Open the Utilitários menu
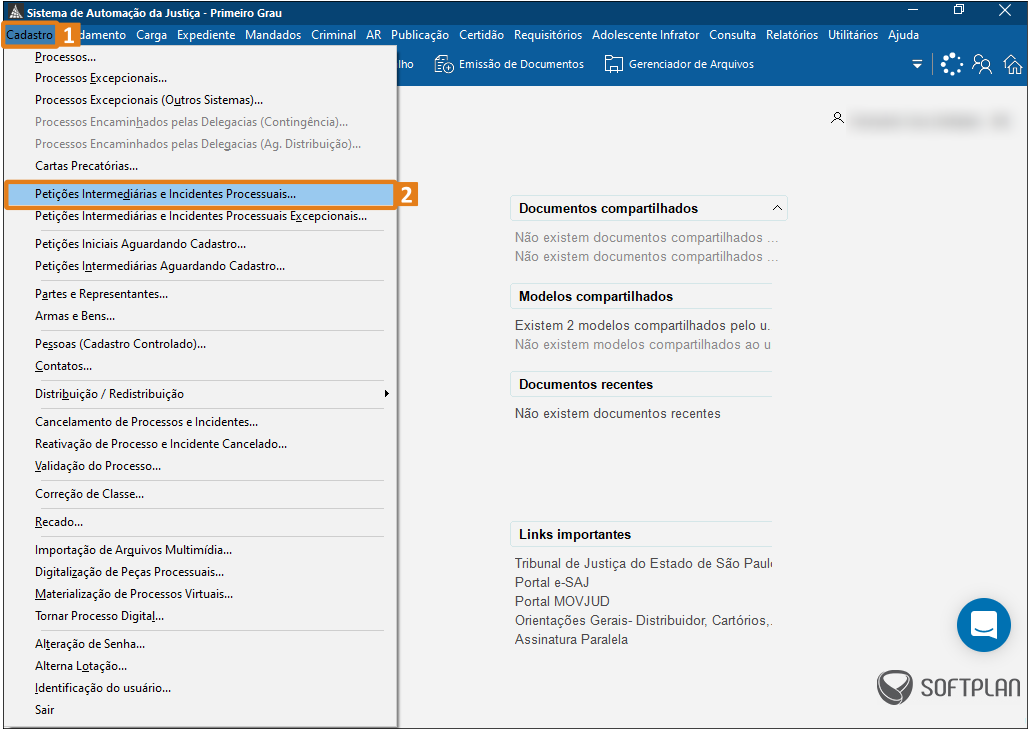Image resolution: width=1029 pixels, height=730 pixels. click(853, 35)
